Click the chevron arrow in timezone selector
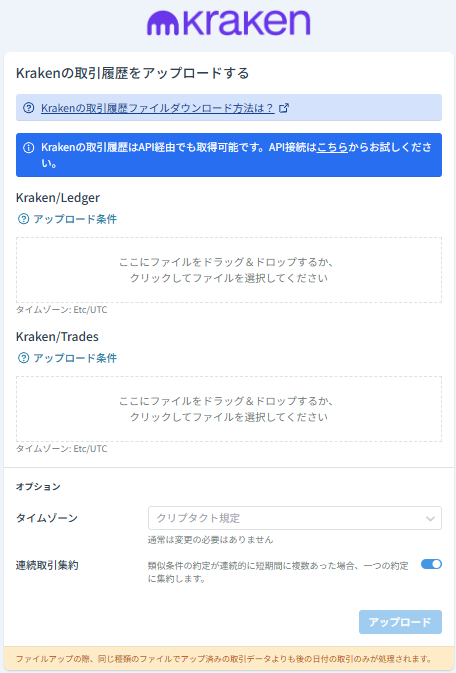 point(430,518)
